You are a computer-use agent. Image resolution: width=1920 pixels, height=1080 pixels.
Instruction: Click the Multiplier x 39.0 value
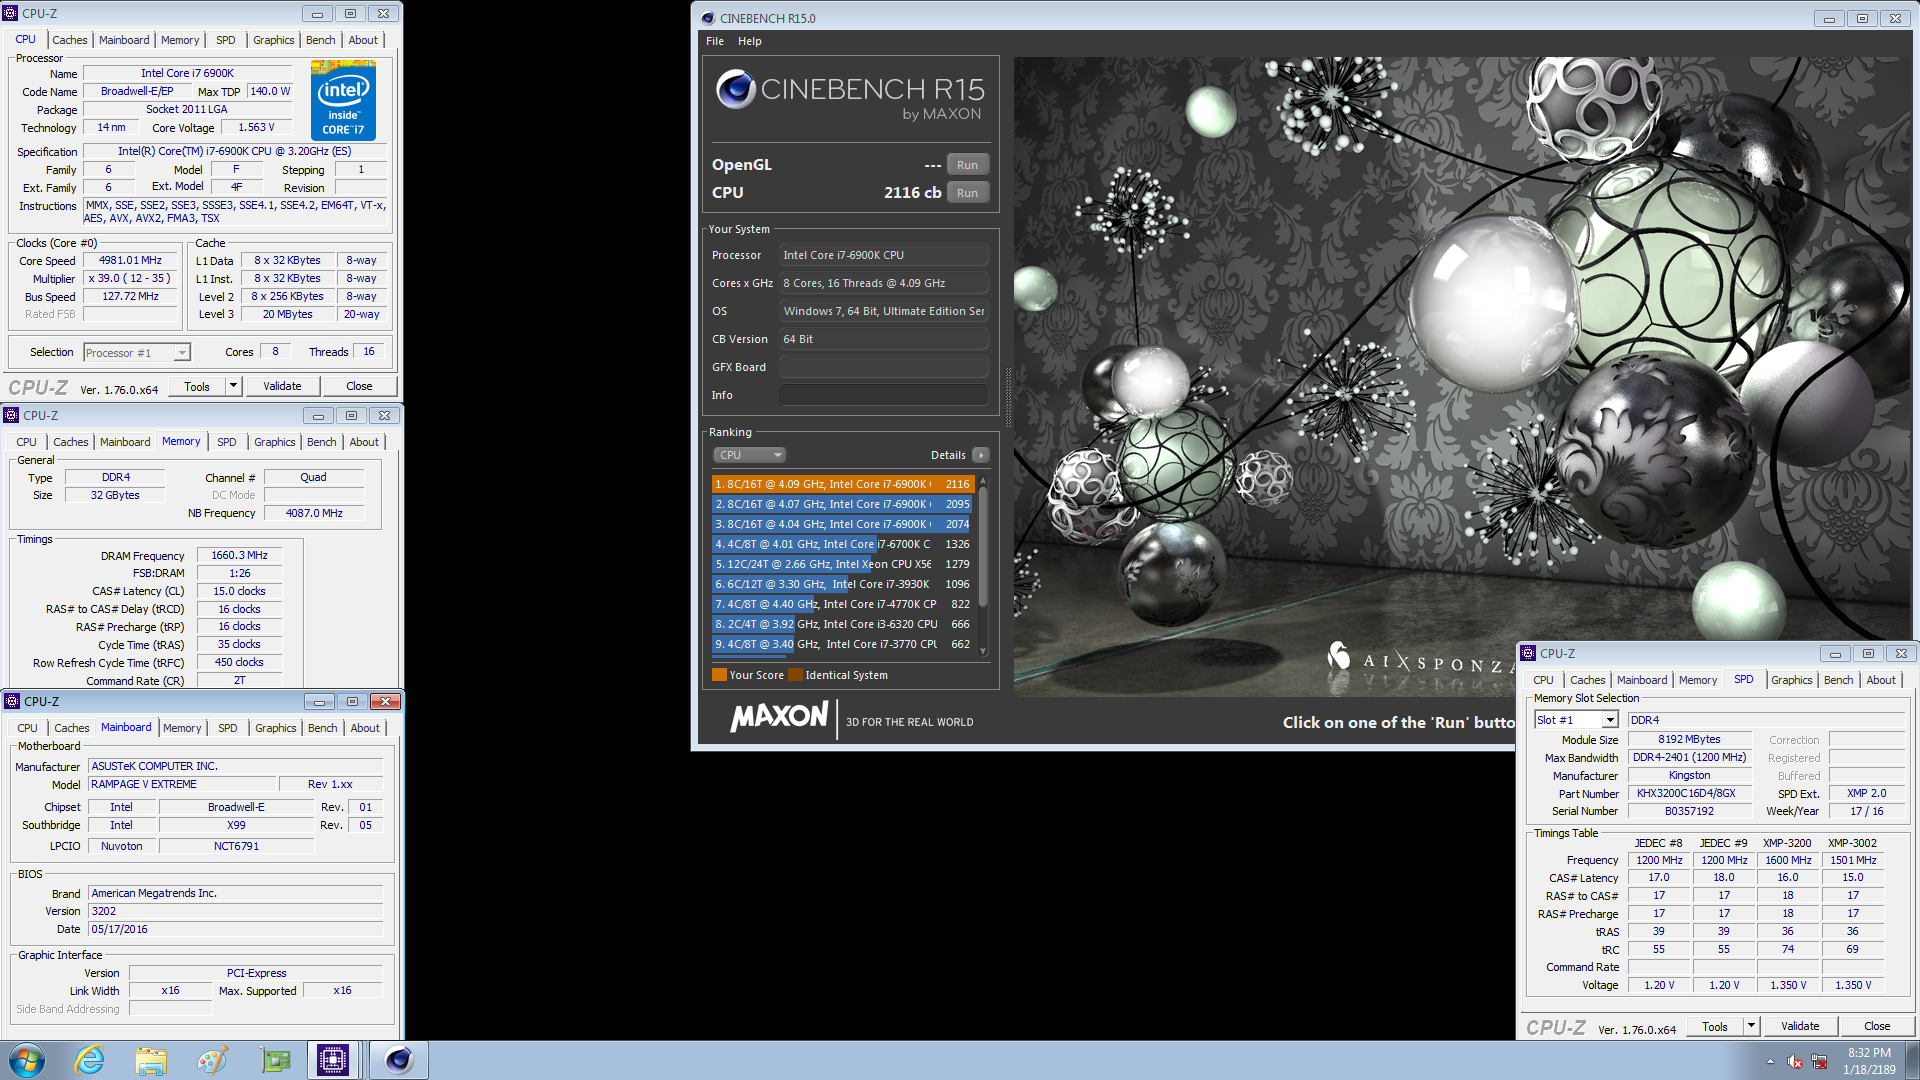point(130,278)
